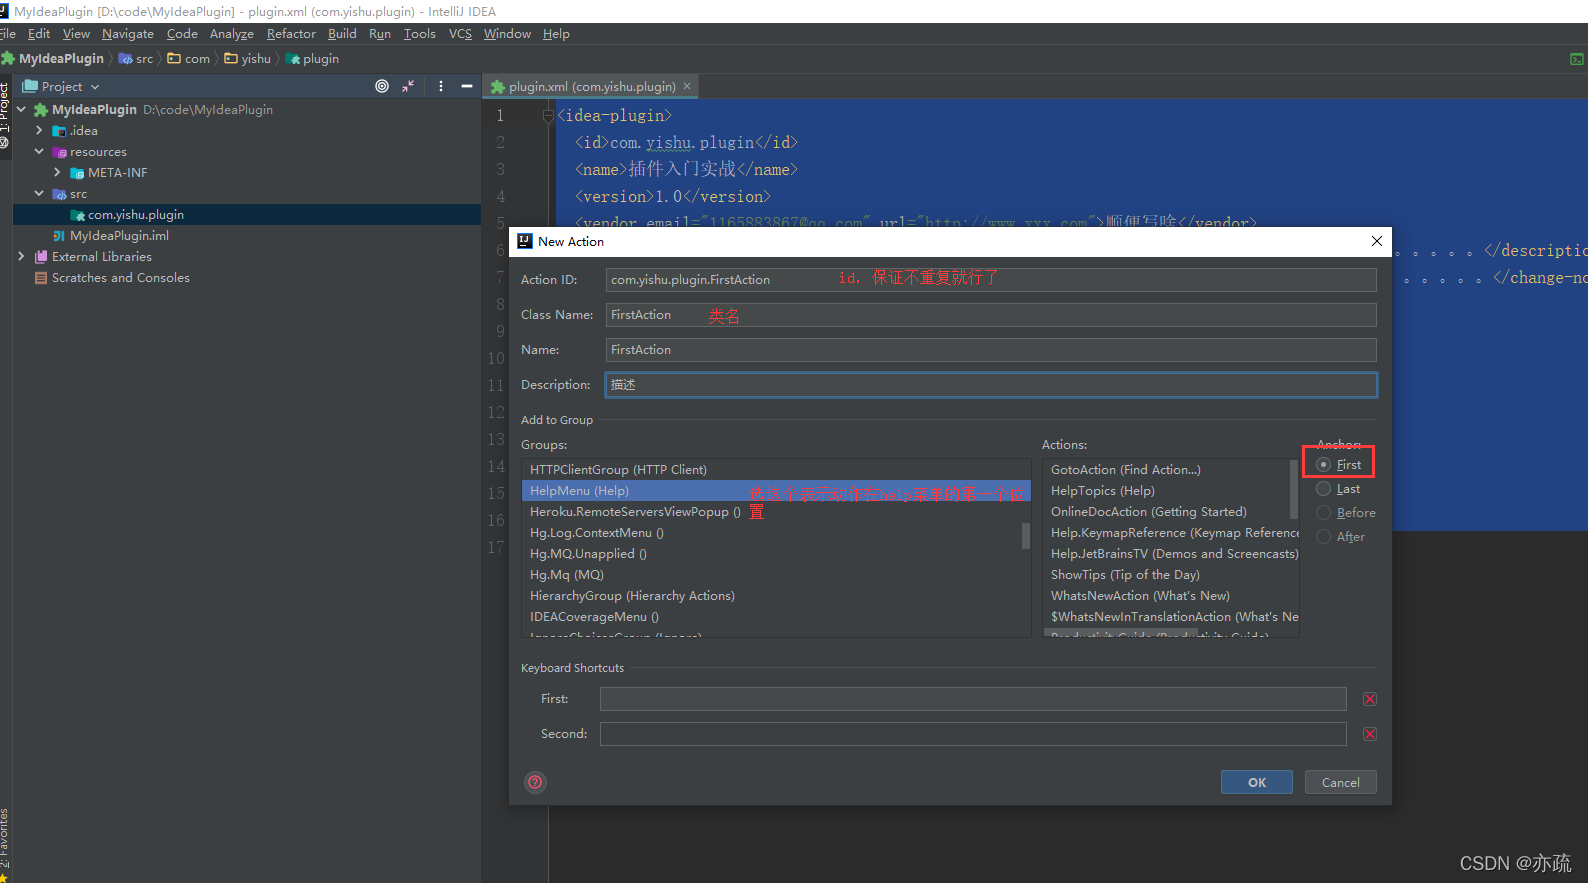
Task: Click the Scratches and Consoles icon
Action: point(41,278)
